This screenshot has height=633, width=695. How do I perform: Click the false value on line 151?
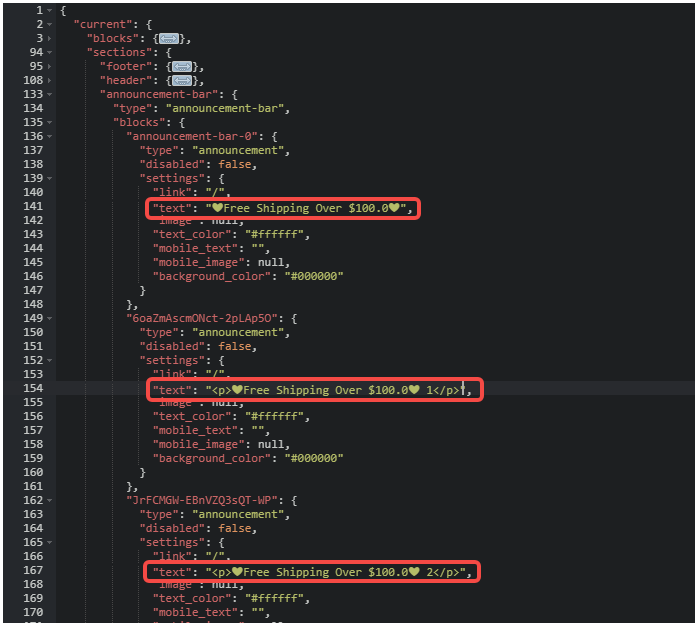click(234, 346)
